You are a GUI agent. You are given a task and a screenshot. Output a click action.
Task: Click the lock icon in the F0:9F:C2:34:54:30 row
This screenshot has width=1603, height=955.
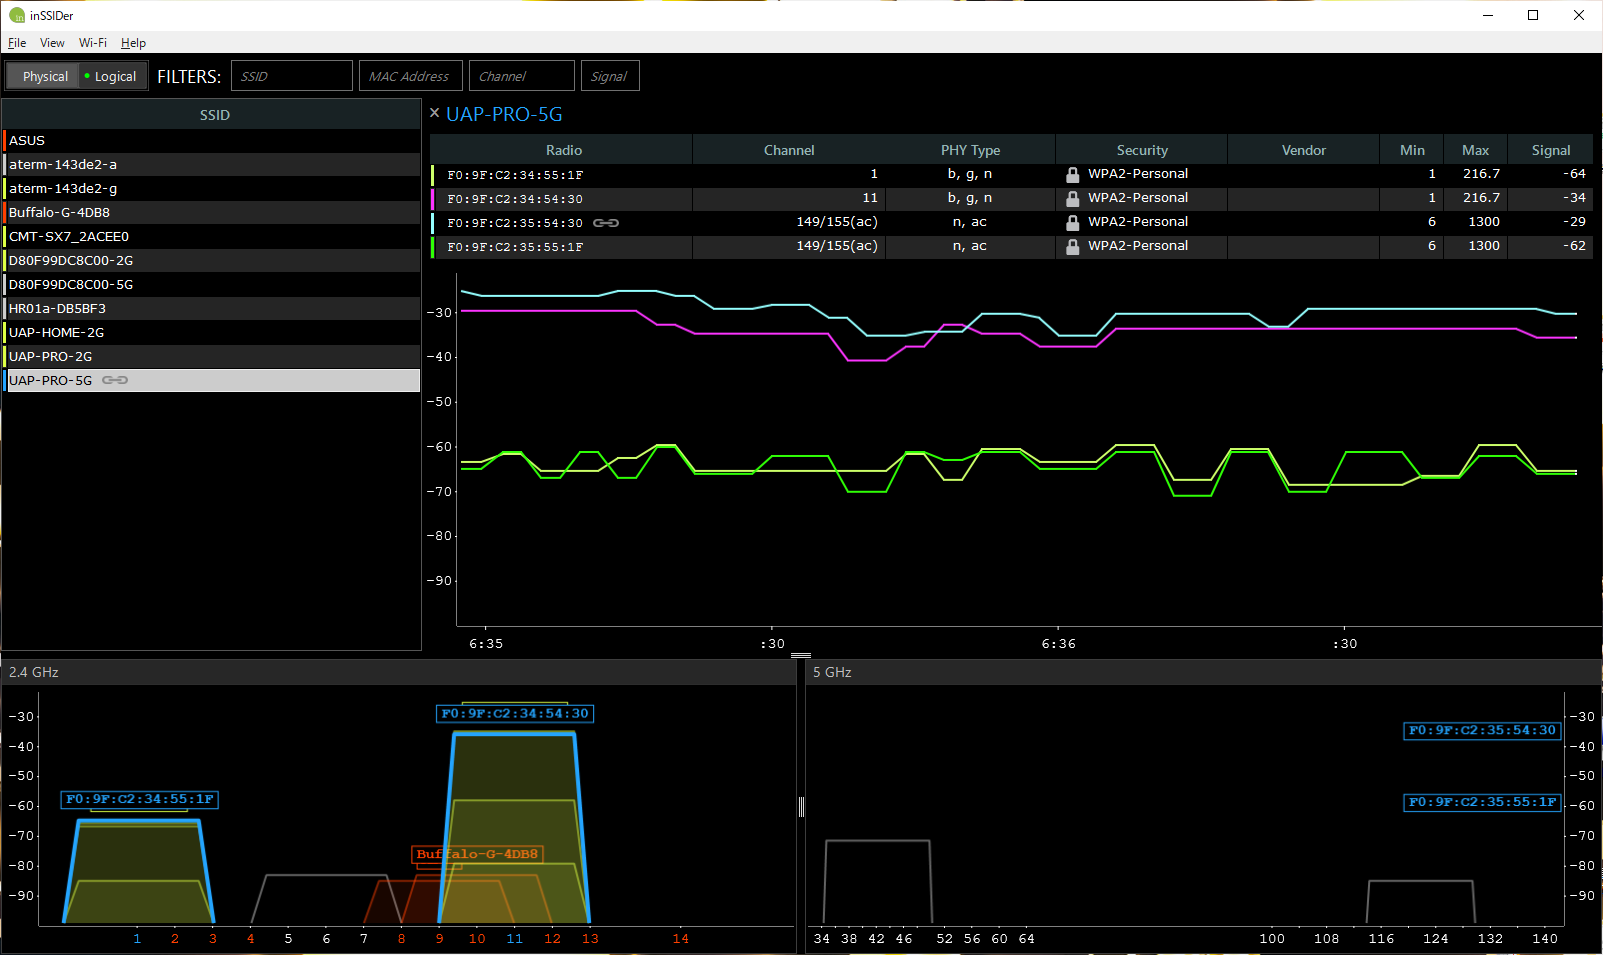[x=1072, y=199]
